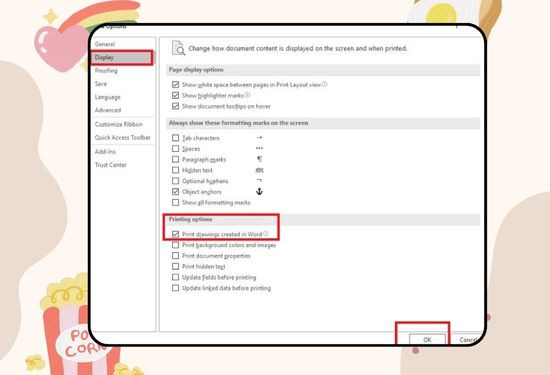
Task: Confirm settings with OK button
Action: click(x=427, y=340)
